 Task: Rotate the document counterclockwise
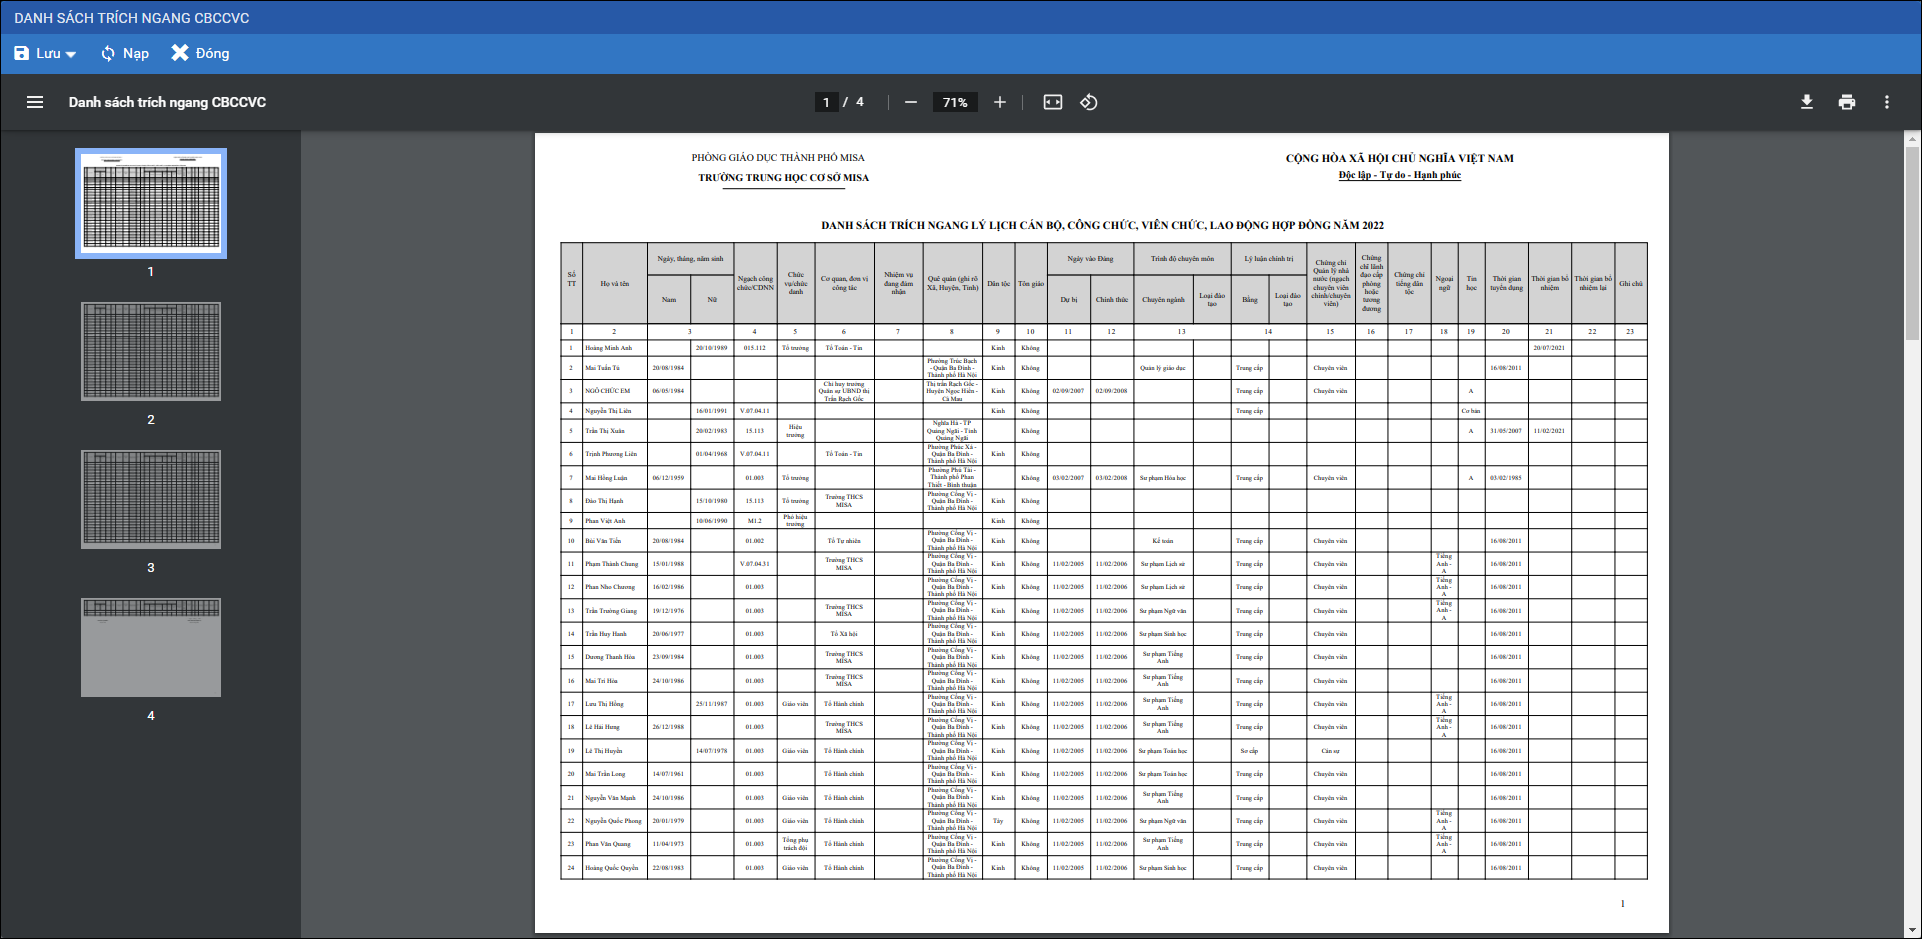pyautogui.click(x=1089, y=102)
